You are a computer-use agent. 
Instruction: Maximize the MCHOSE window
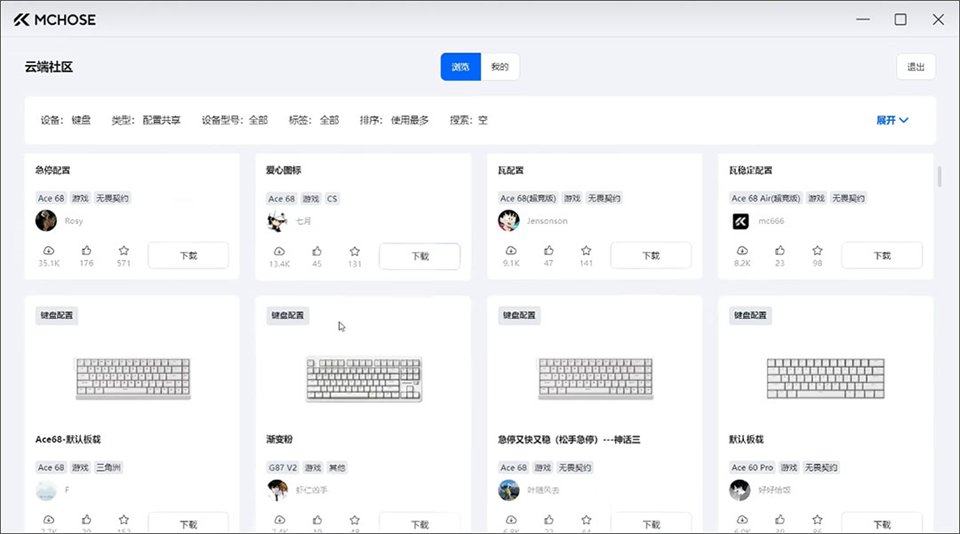901,20
